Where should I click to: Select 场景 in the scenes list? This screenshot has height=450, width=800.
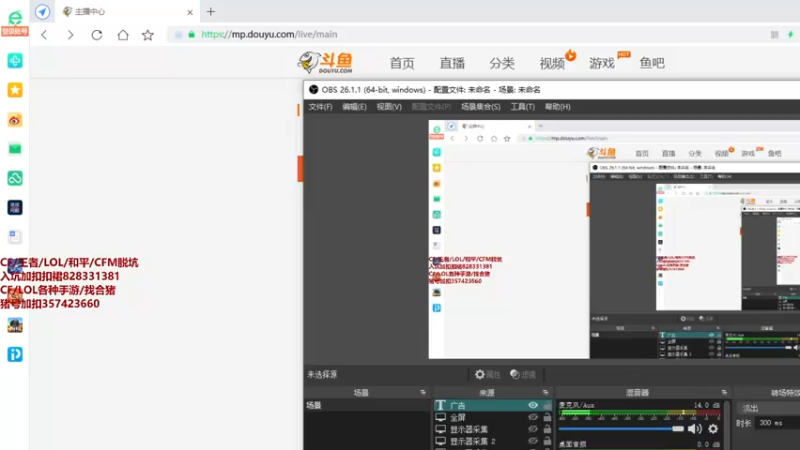pyautogui.click(x=367, y=405)
